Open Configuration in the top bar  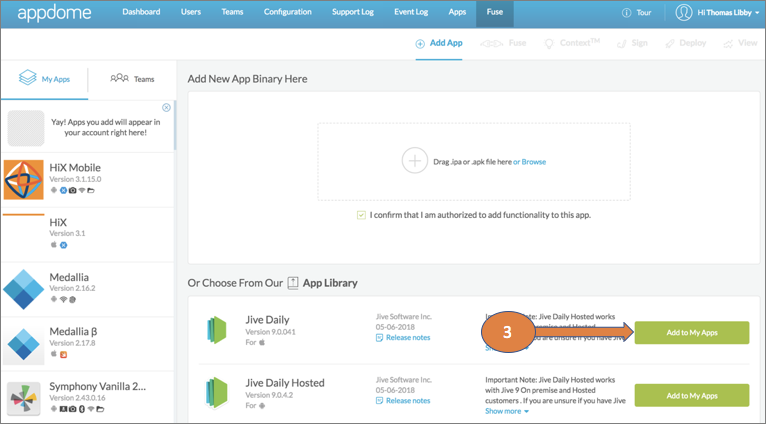click(288, 12)
